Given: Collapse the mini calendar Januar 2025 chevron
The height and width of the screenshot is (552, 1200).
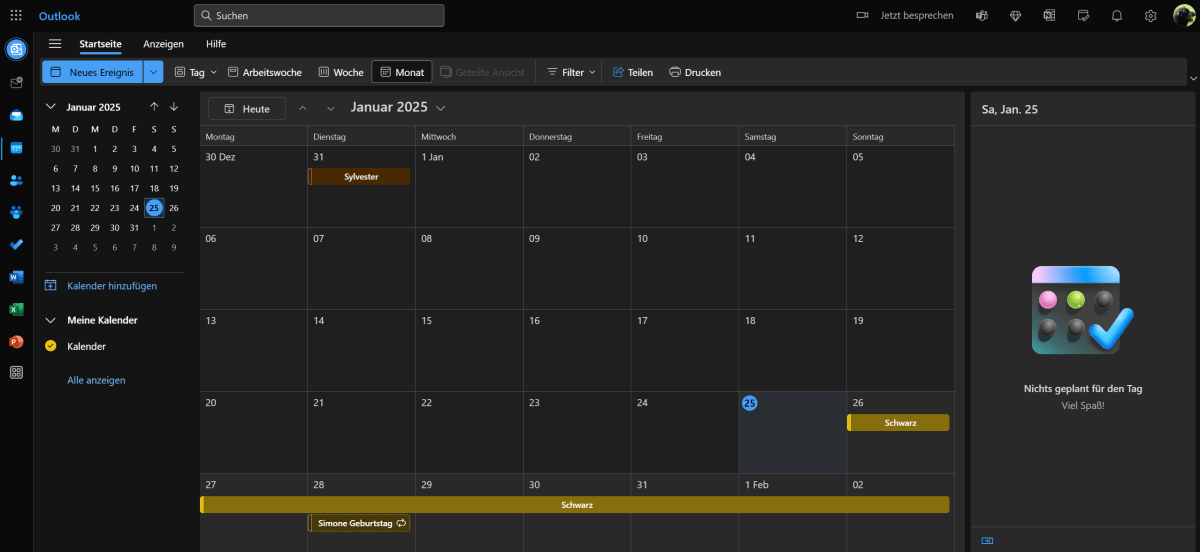Looking at the screenshot, I should pos(52,107).
